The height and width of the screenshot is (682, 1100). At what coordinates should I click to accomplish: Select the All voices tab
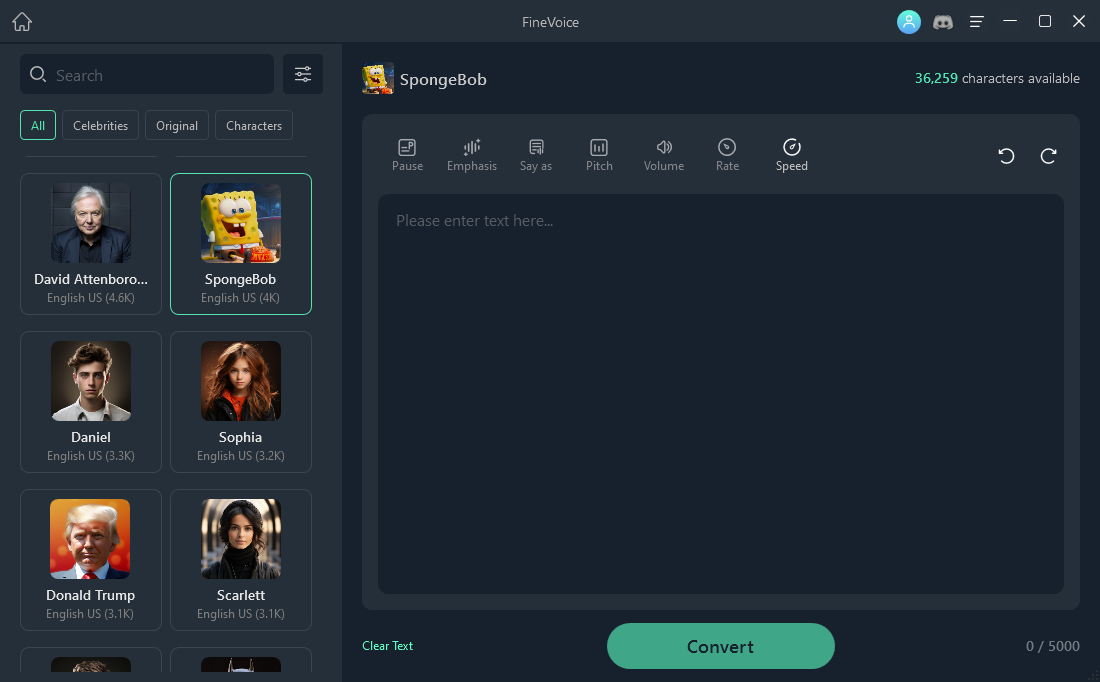[38, 126]
